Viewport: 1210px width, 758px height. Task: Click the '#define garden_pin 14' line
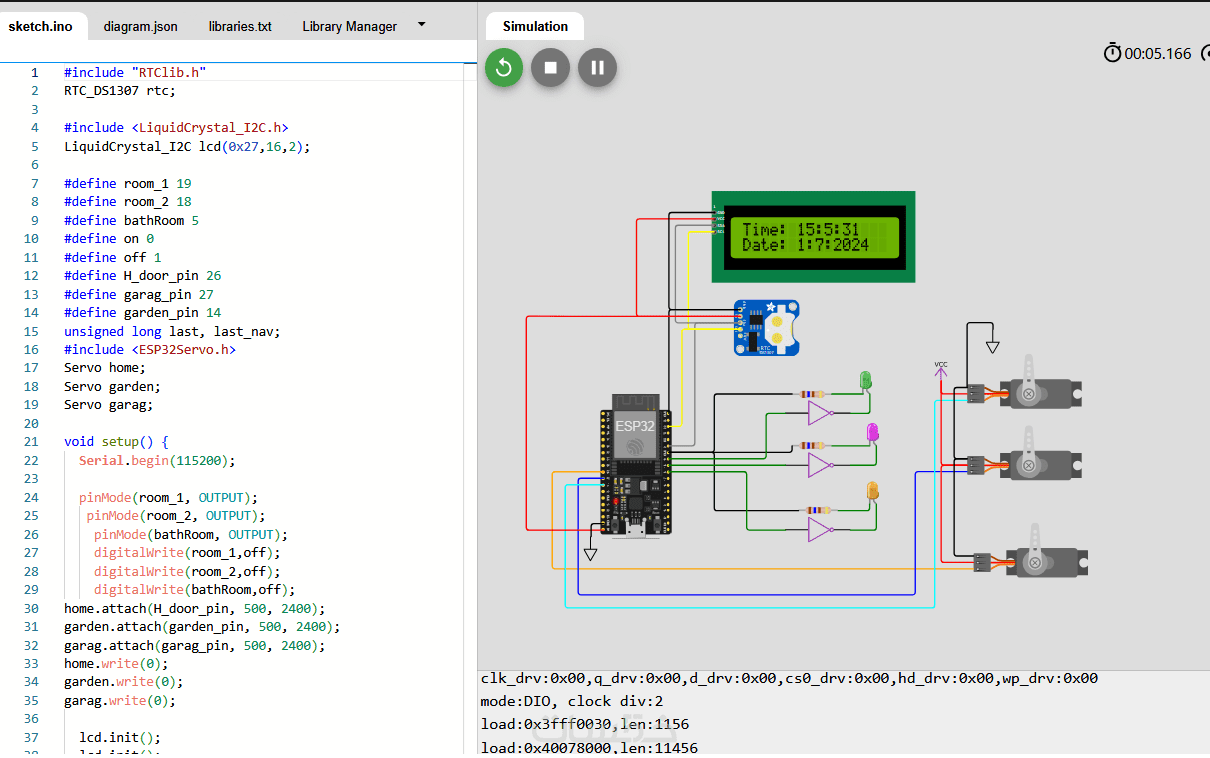click(x=142, y=312)
